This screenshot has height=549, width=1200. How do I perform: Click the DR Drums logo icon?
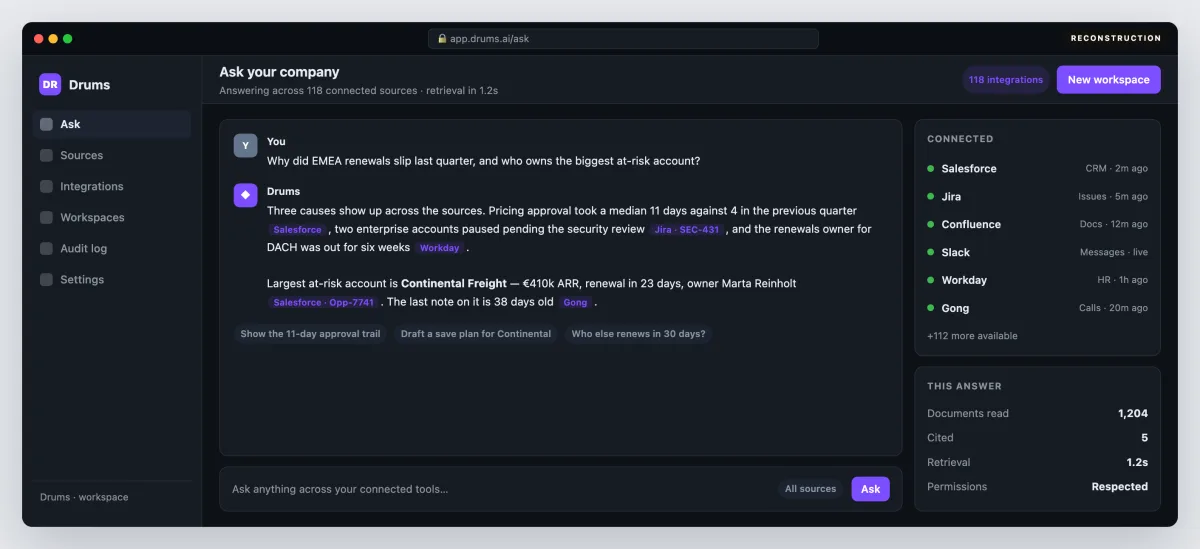(x=50, y=85)
